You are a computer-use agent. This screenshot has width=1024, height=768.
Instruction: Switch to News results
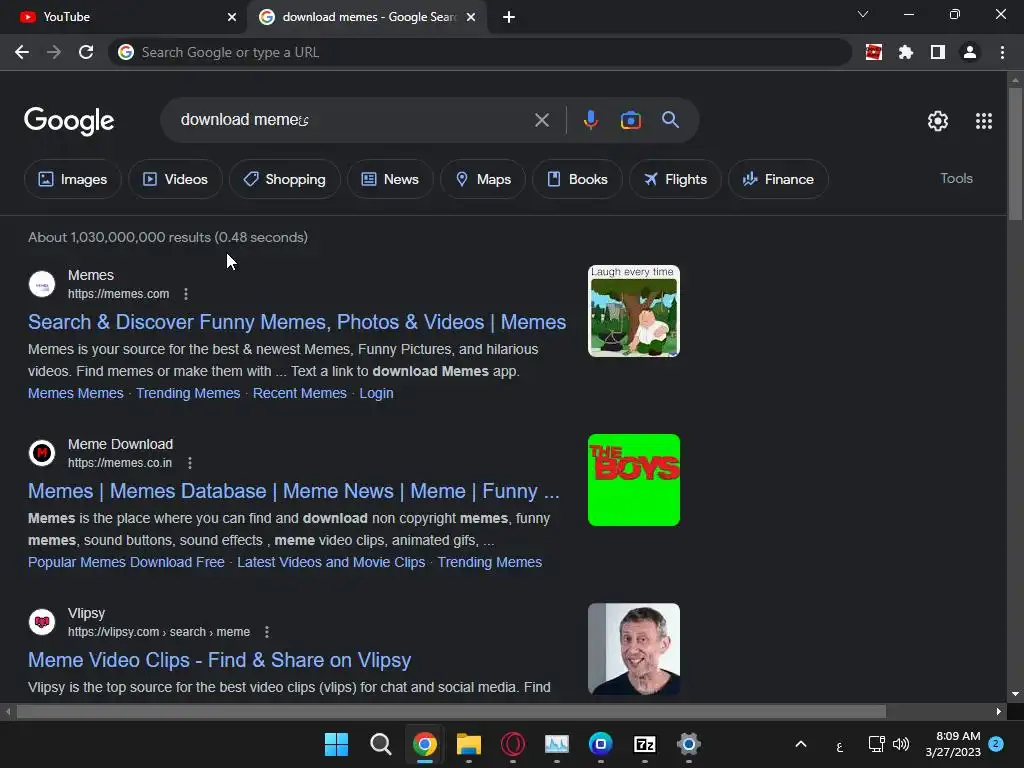click(390, 179)
